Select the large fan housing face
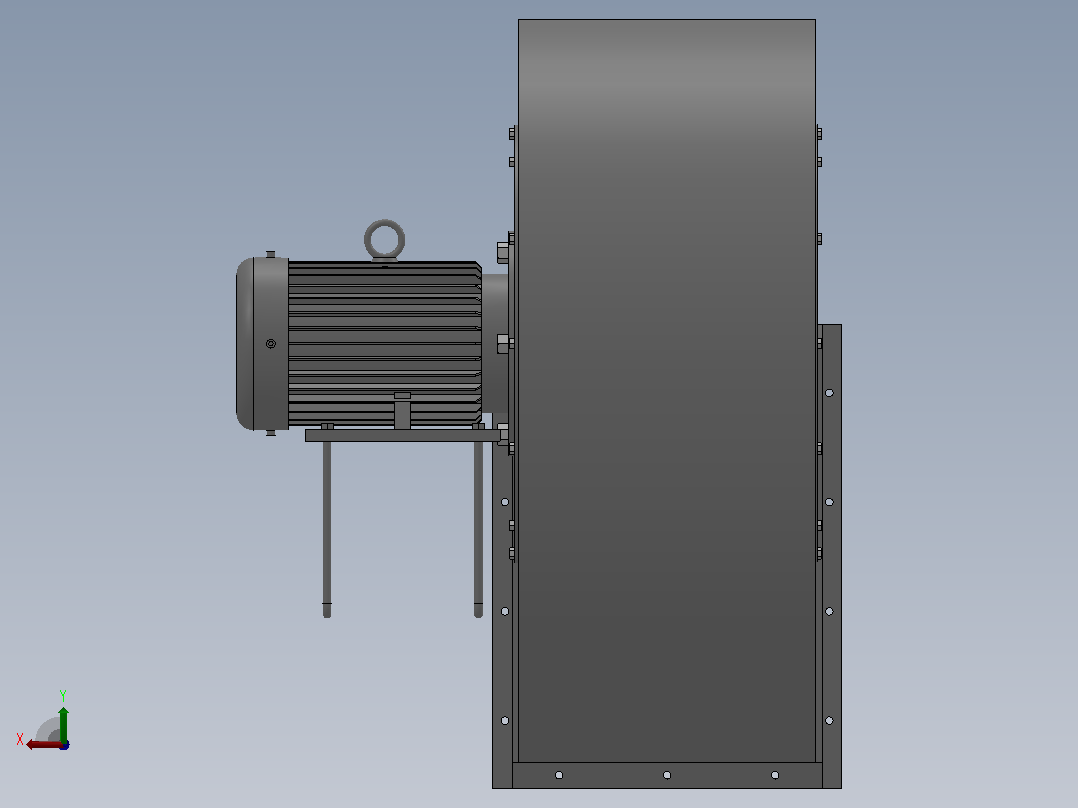This screenshot has height=808, width=1078. pyautogui.click(x=666, y=391)
